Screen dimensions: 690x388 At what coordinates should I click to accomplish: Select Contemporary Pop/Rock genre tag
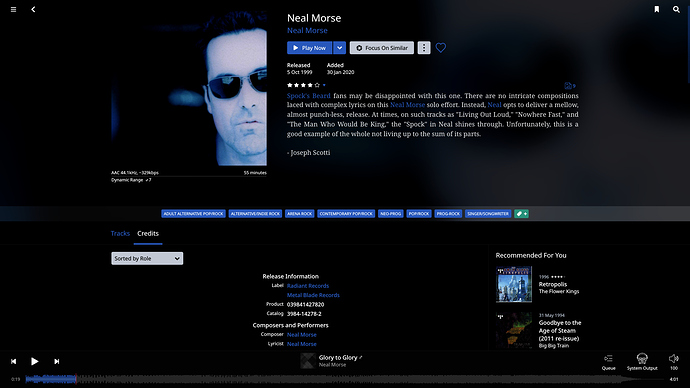[346, 214]
